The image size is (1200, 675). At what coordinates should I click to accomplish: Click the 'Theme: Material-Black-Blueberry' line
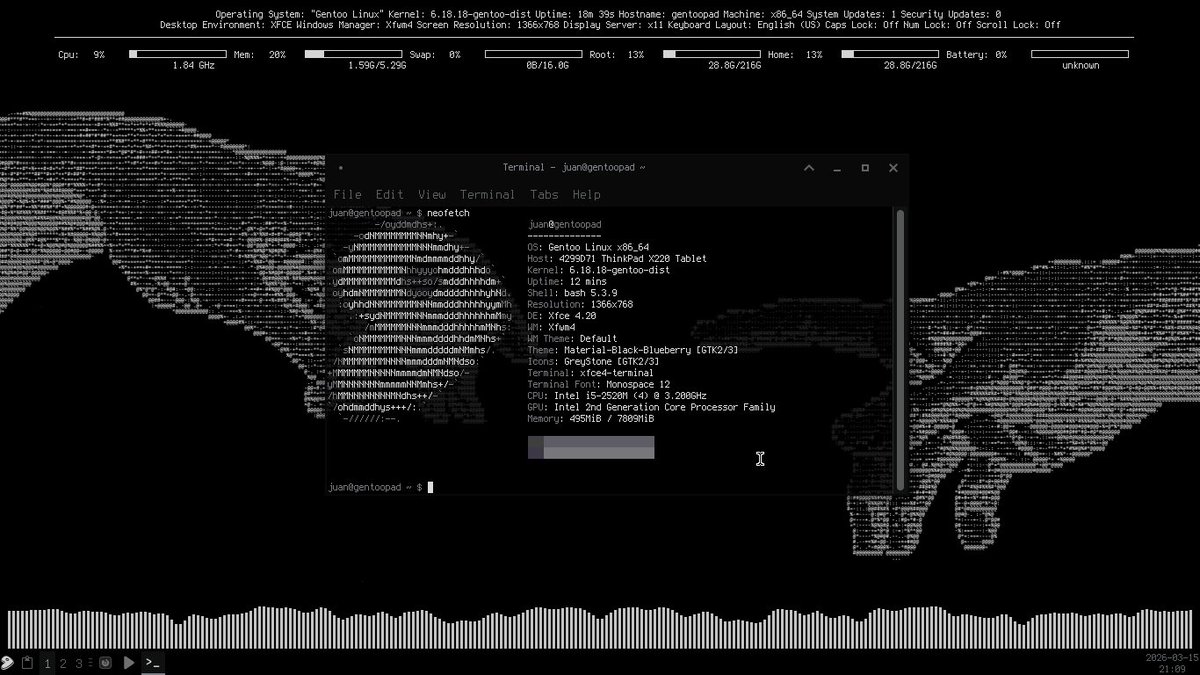click(633, 350)
